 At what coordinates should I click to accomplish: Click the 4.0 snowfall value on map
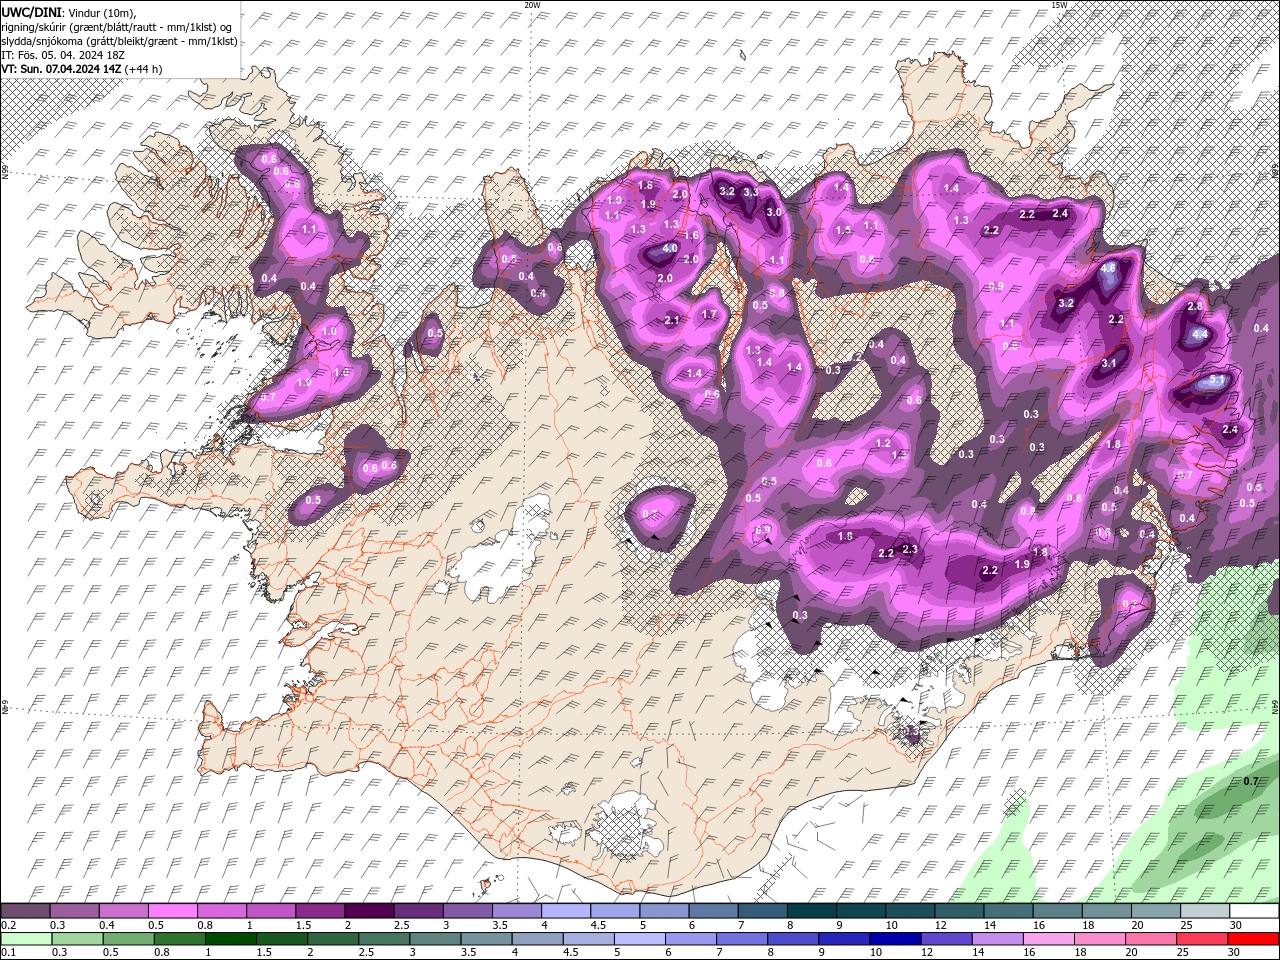[x=670, y=248]
